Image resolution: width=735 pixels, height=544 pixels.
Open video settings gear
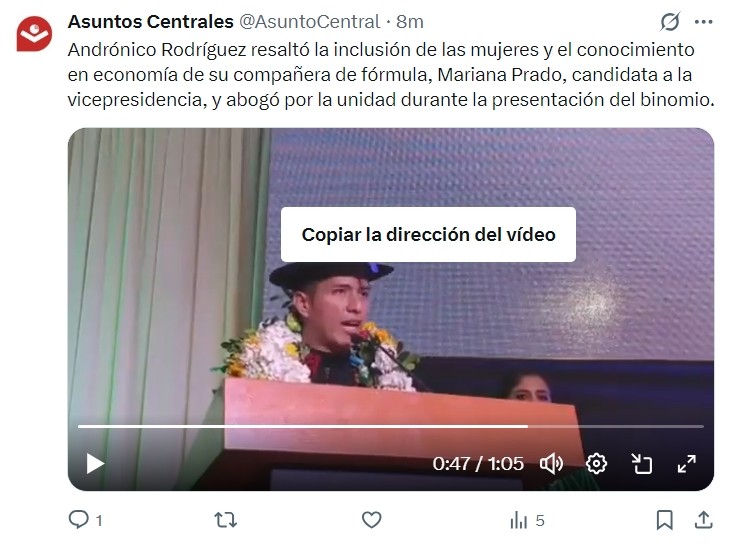pyautogui.click(x=596, y=464)
